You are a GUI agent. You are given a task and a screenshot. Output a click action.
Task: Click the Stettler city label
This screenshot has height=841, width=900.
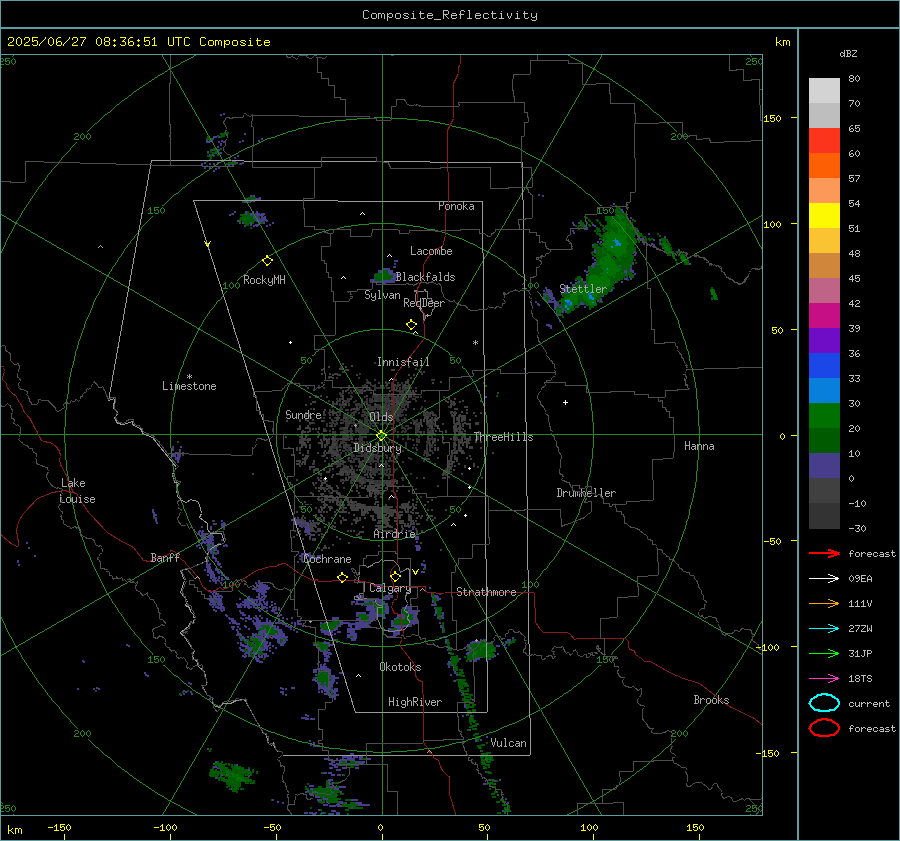pyautogui.click(x=583, y=289)
